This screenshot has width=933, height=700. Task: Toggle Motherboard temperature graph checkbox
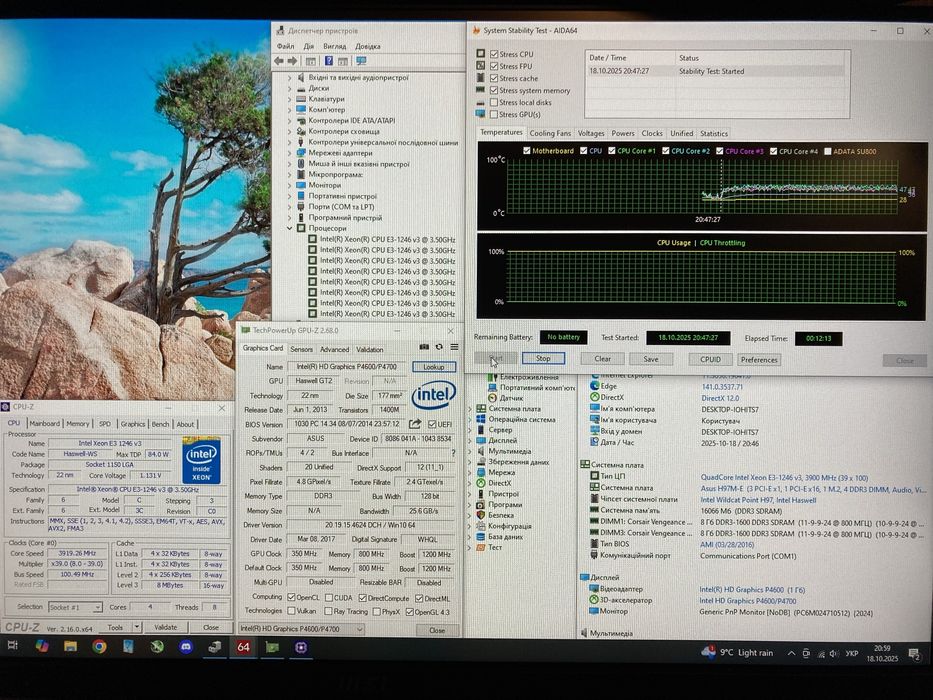coord(527,151)
